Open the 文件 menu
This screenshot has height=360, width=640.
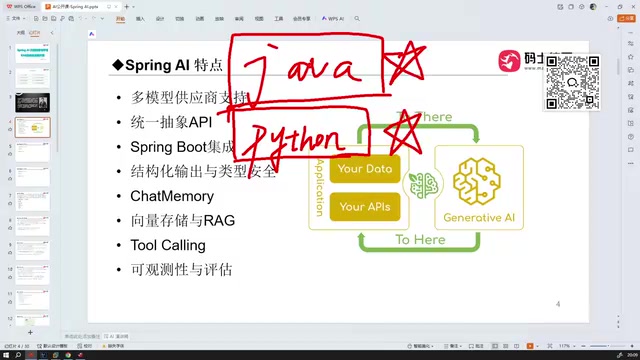pyautogui.click(x=16, y=18)
